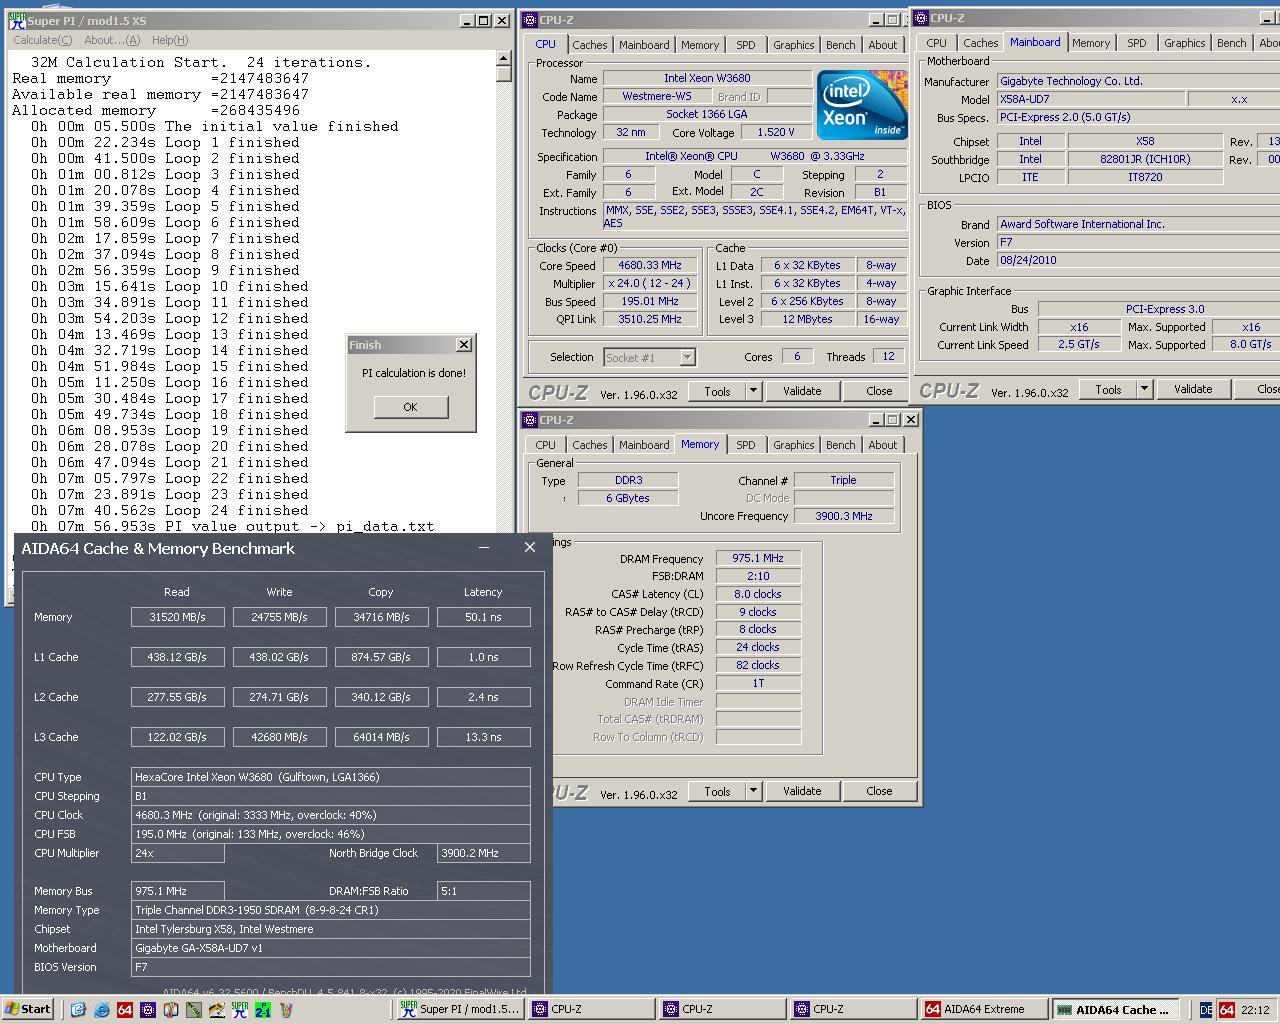Click BIOS Date value 08/24/2010

[1138, 260]
